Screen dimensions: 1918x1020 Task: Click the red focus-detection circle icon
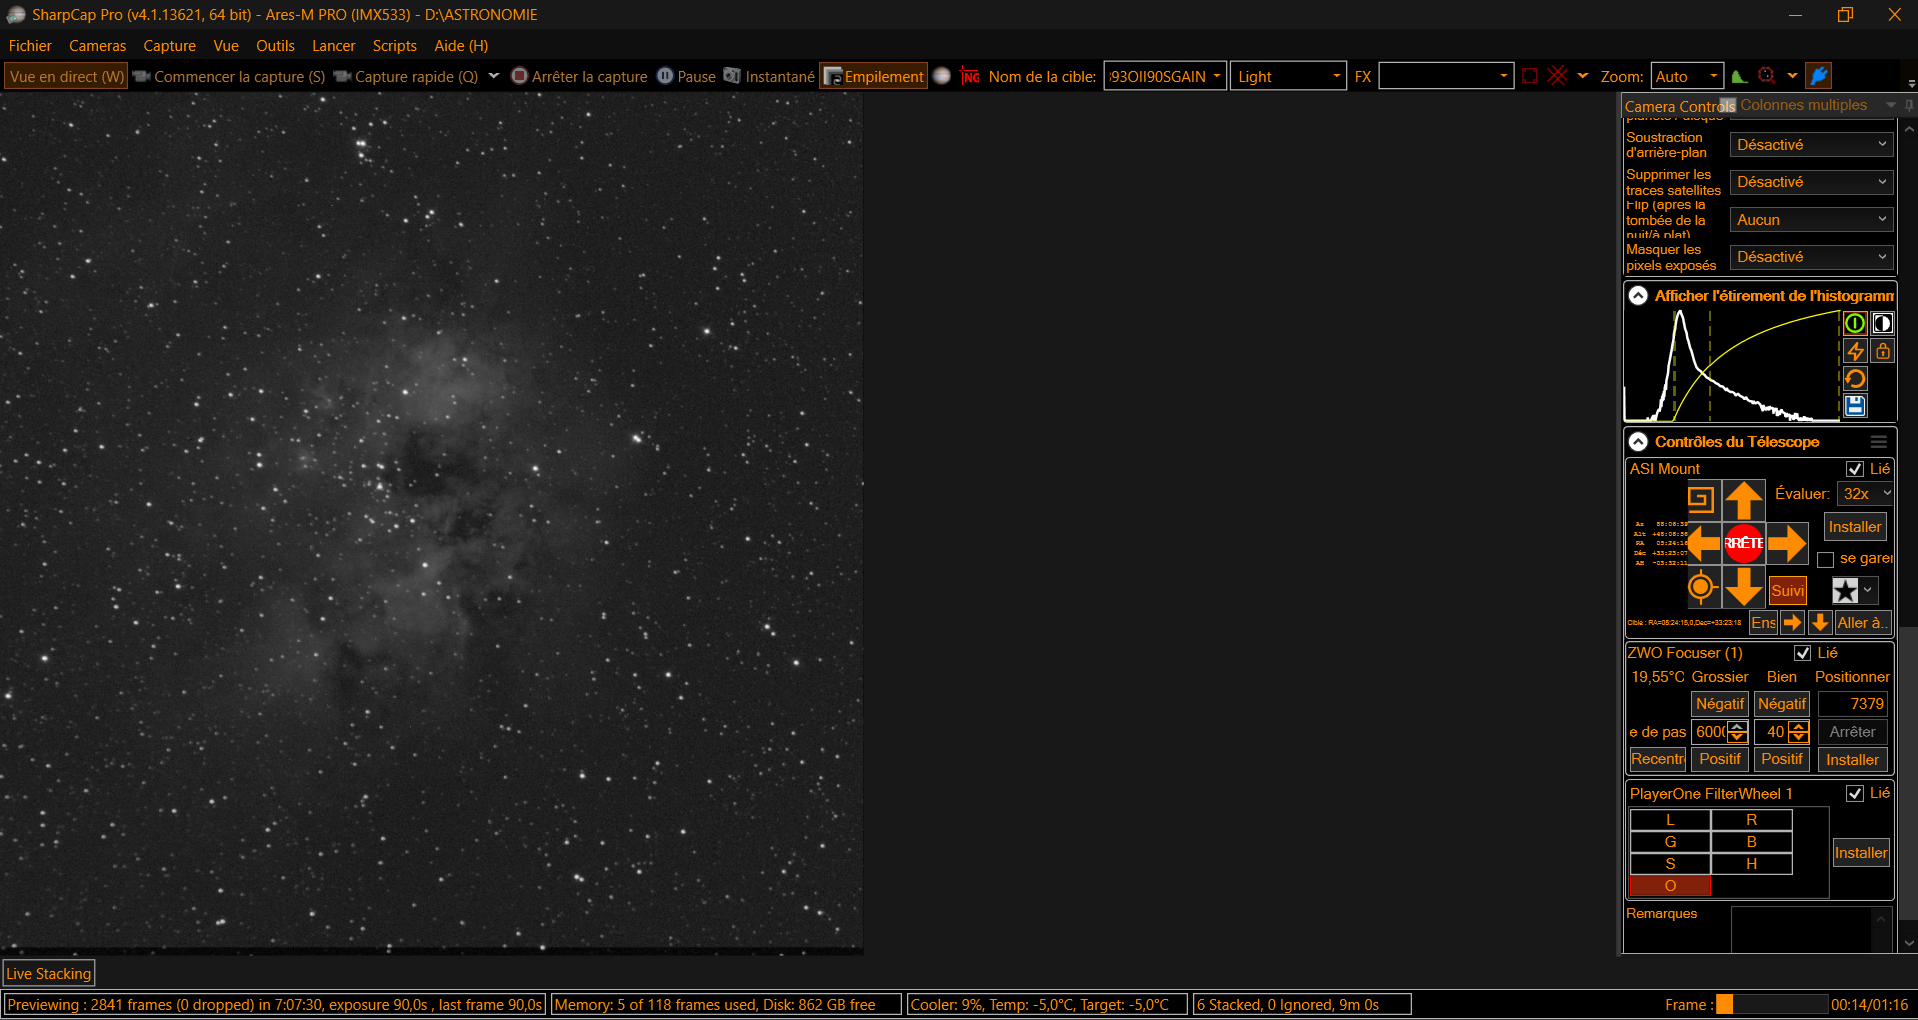(x=1767, y=76)
